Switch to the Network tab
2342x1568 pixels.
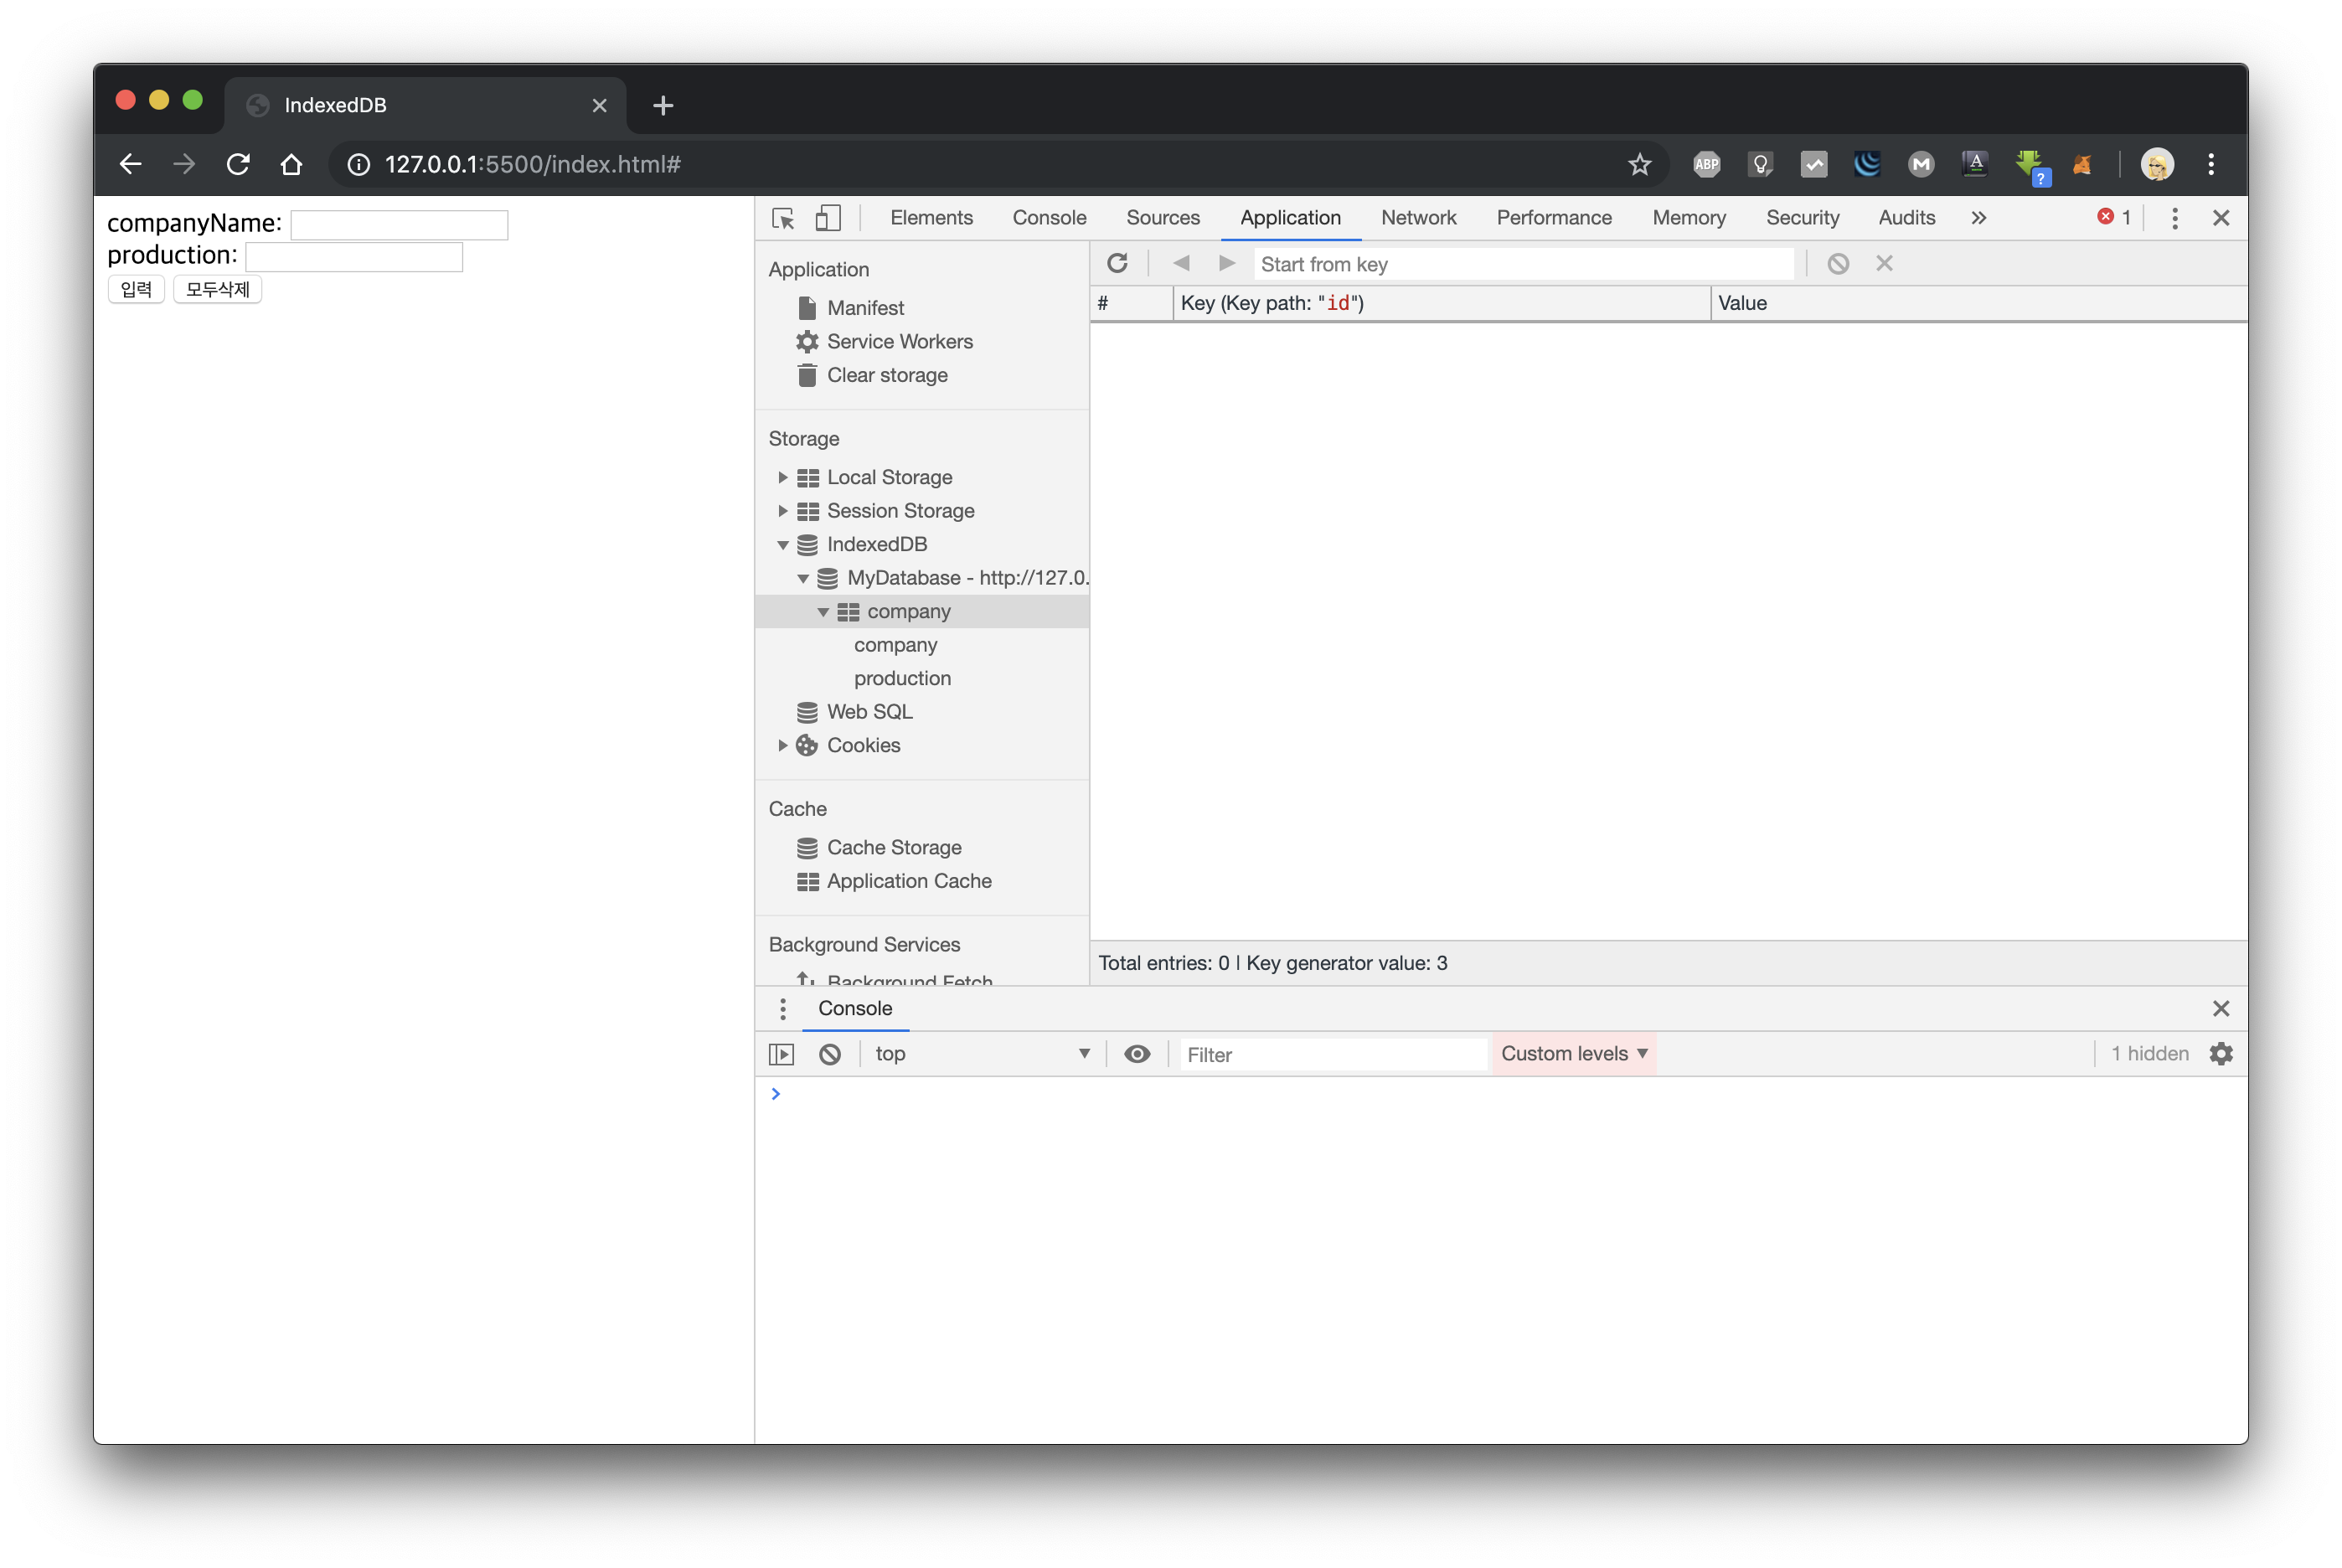pos(1417,218)
